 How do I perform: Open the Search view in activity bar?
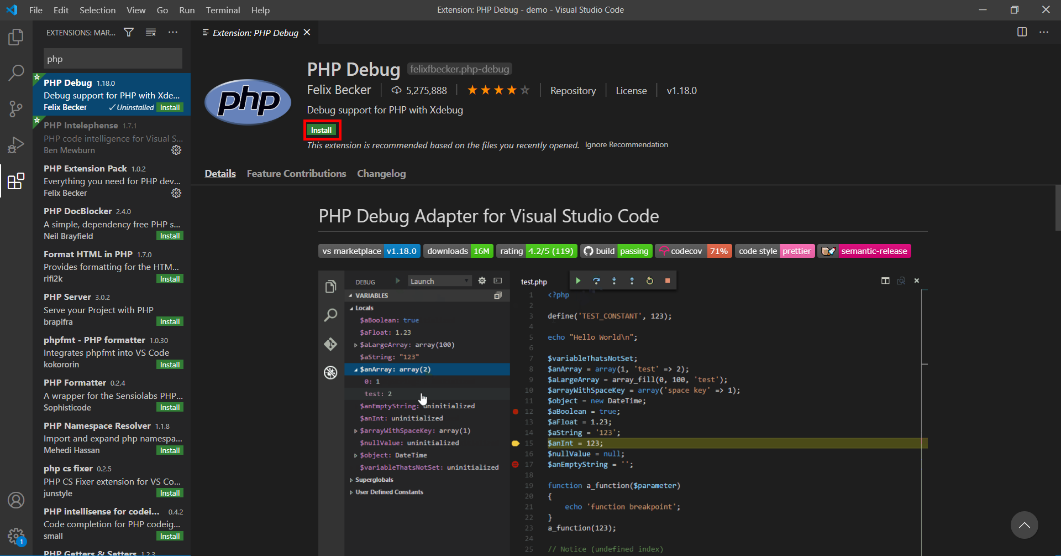point(16,72)
